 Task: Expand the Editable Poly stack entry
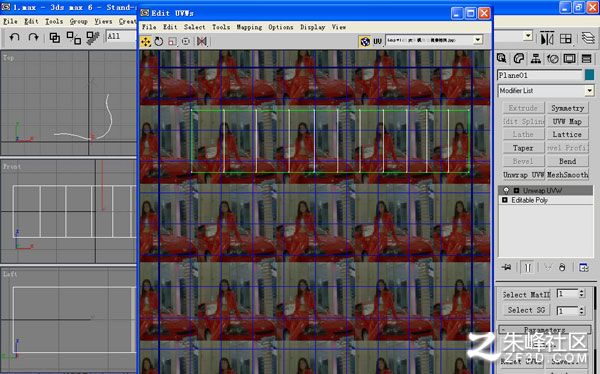click(x=505, y=200)
